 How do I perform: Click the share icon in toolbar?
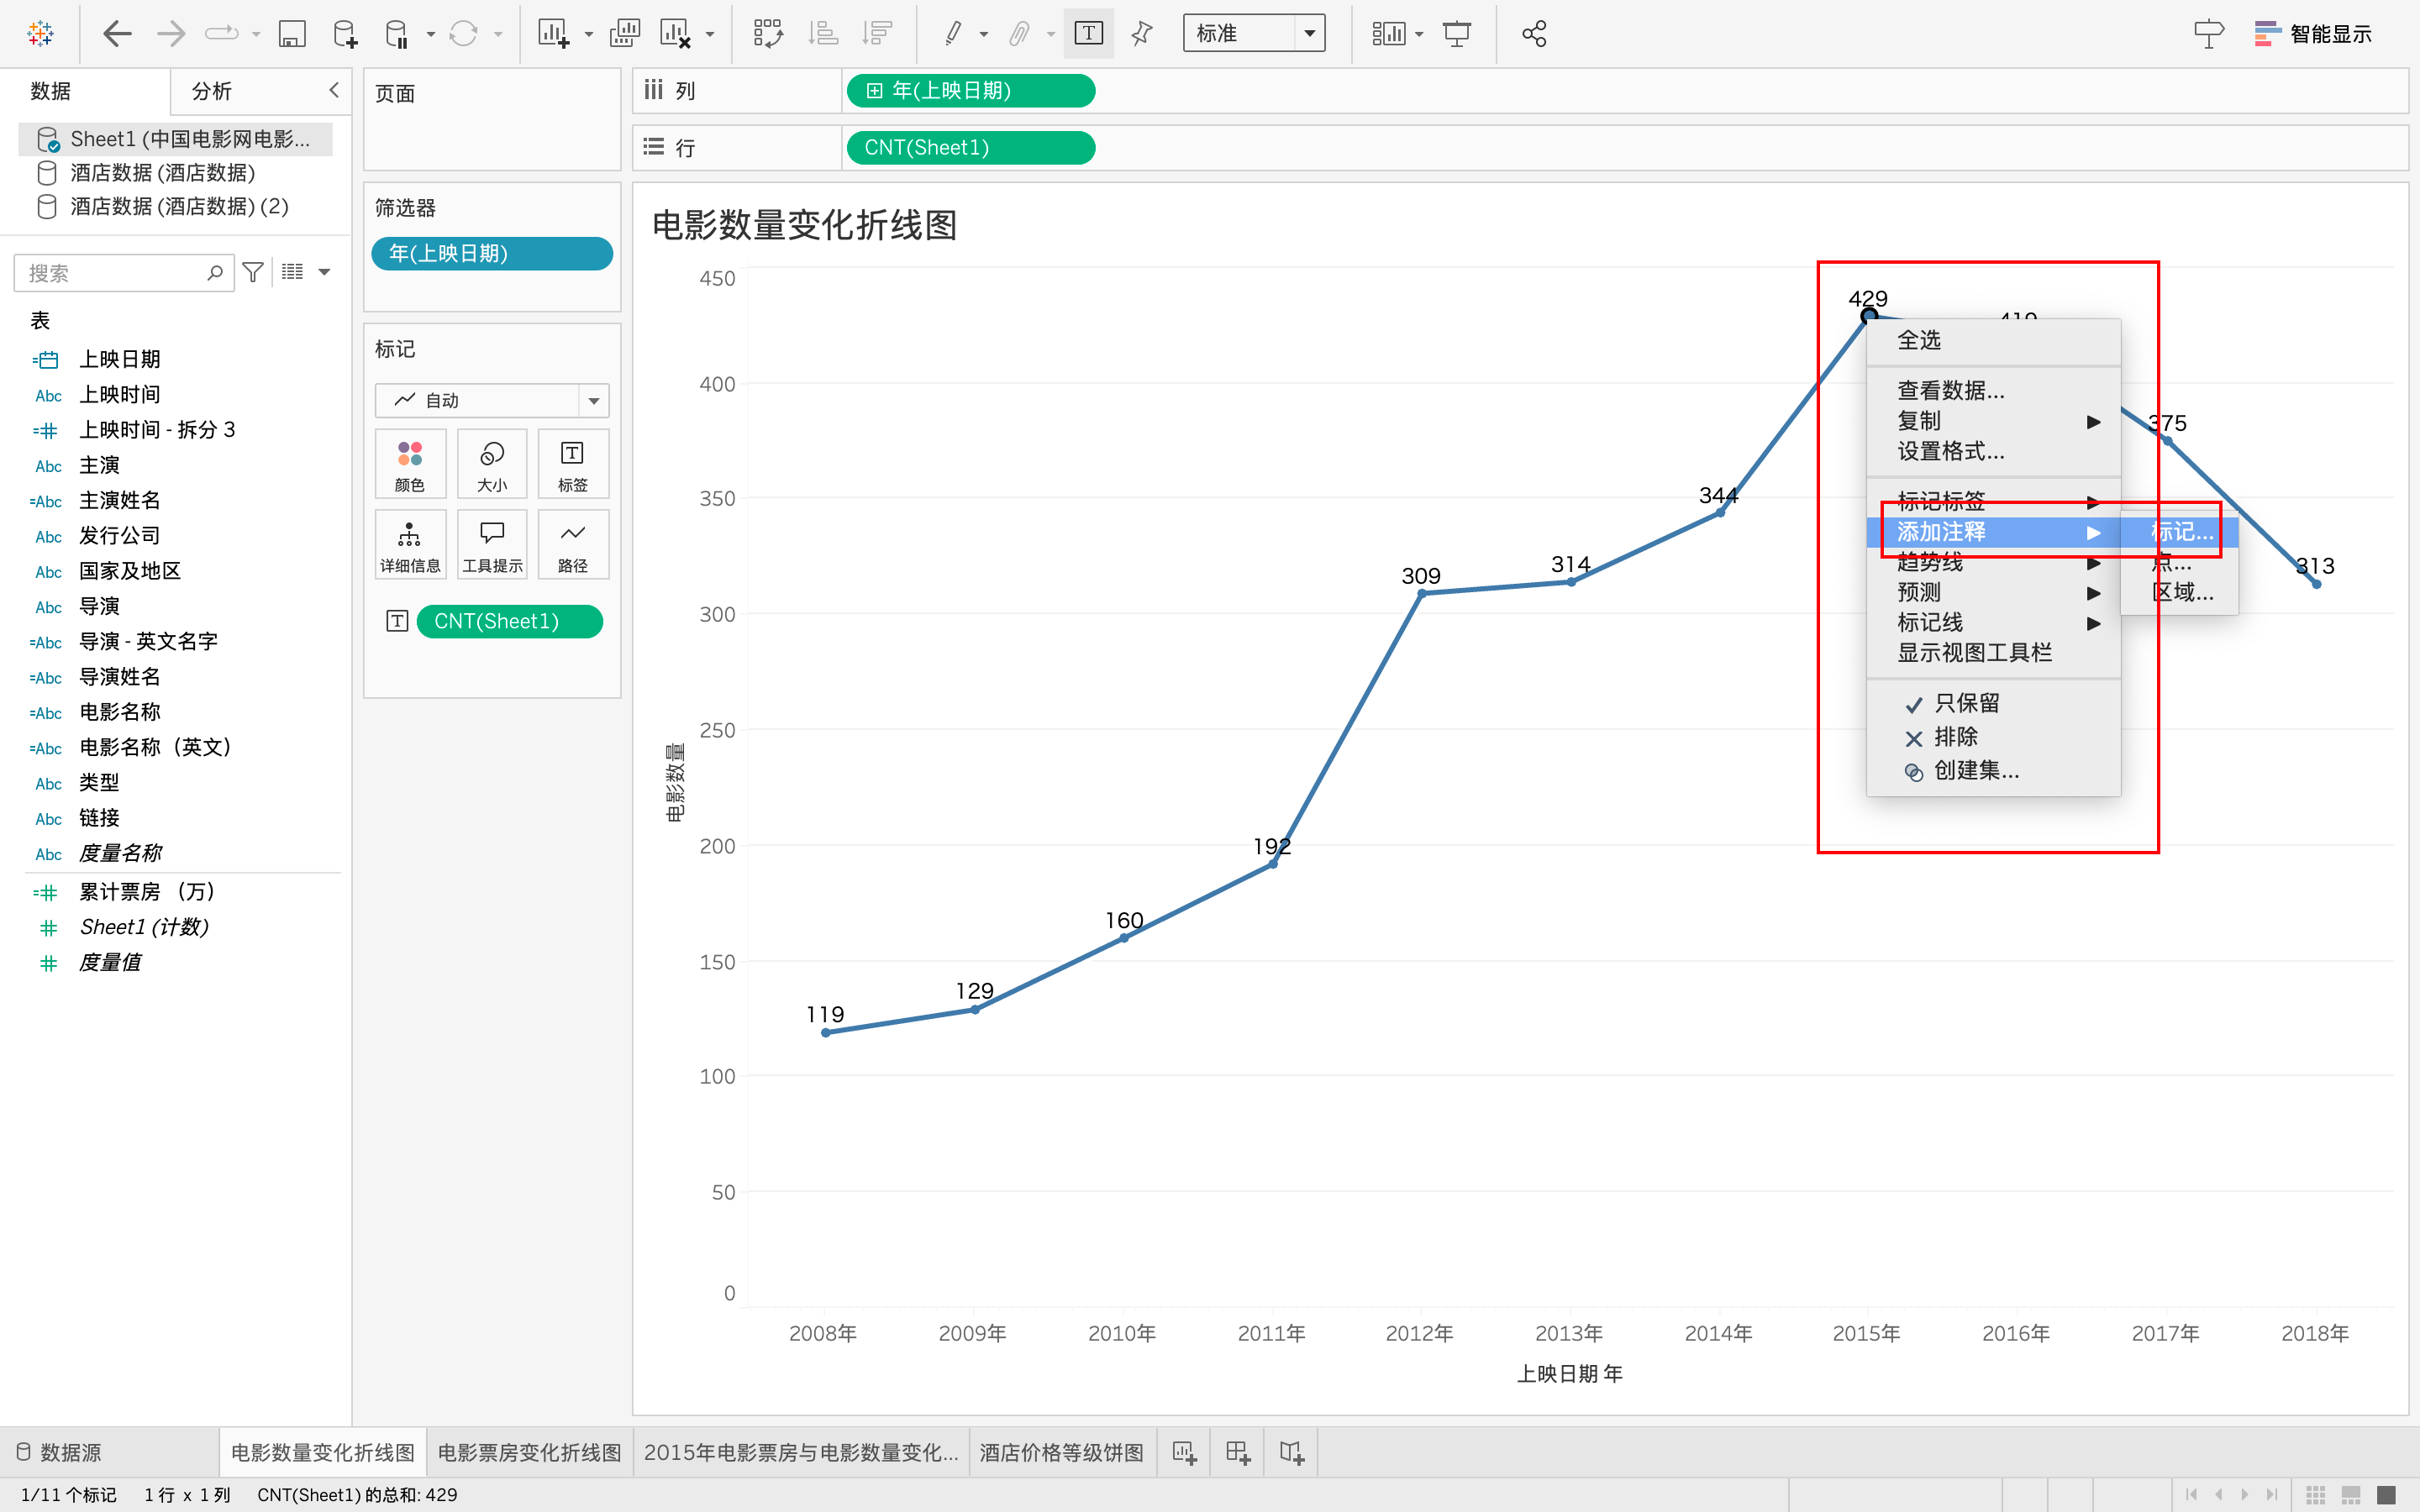pos(1534,34)
